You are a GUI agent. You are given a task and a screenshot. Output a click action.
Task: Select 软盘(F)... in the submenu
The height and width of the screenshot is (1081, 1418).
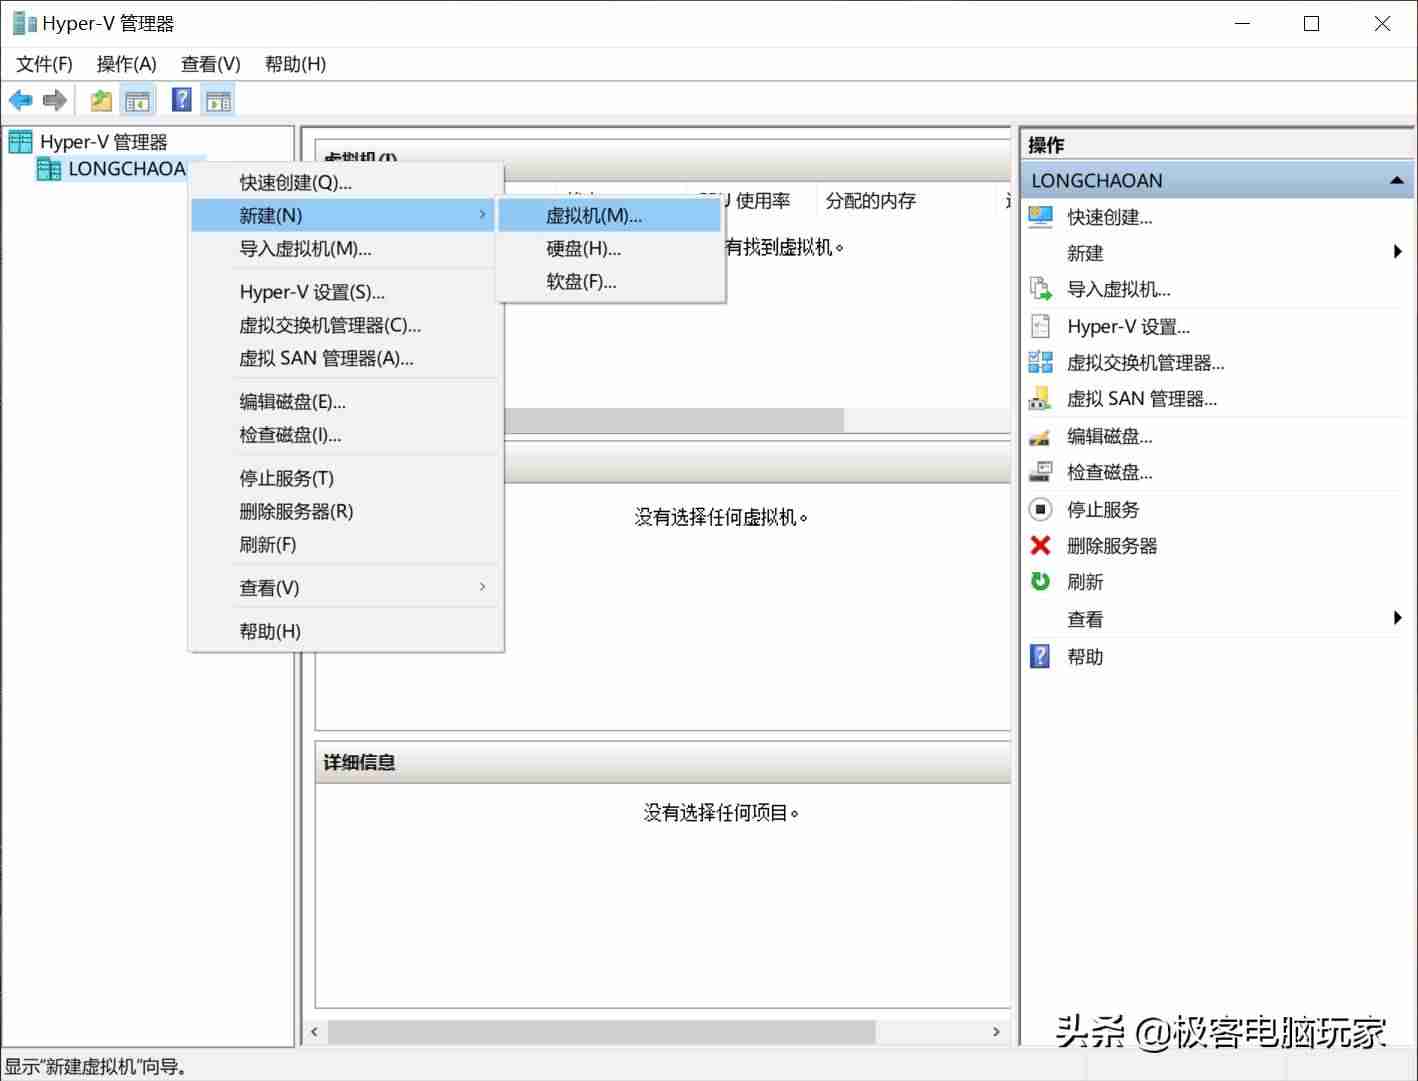point(609,281)
